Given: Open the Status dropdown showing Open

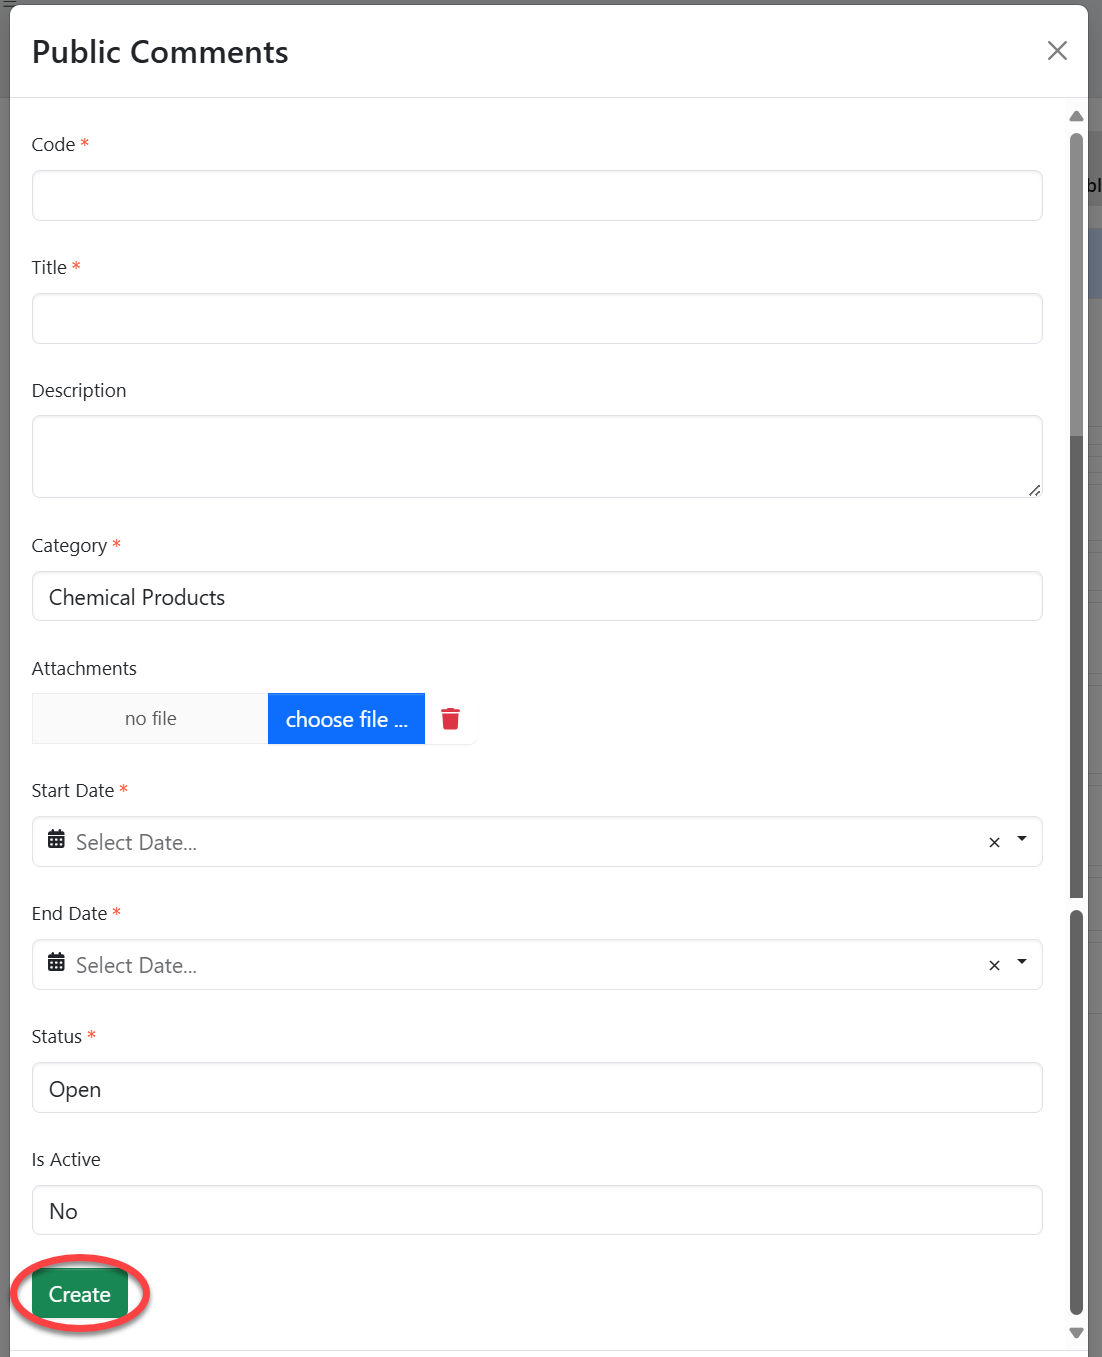Looking at the screenshot, I should [x=537, y=1088].
